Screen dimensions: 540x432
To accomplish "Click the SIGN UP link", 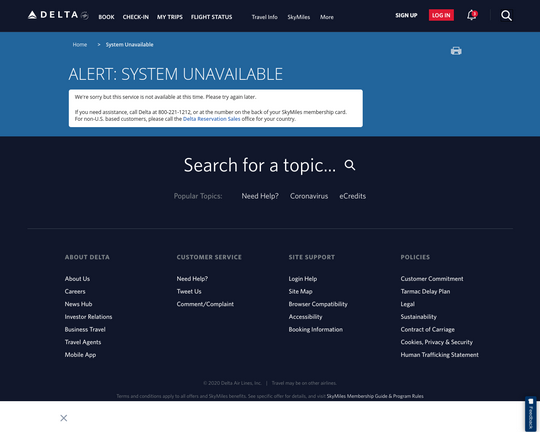I will coord(406,15).
